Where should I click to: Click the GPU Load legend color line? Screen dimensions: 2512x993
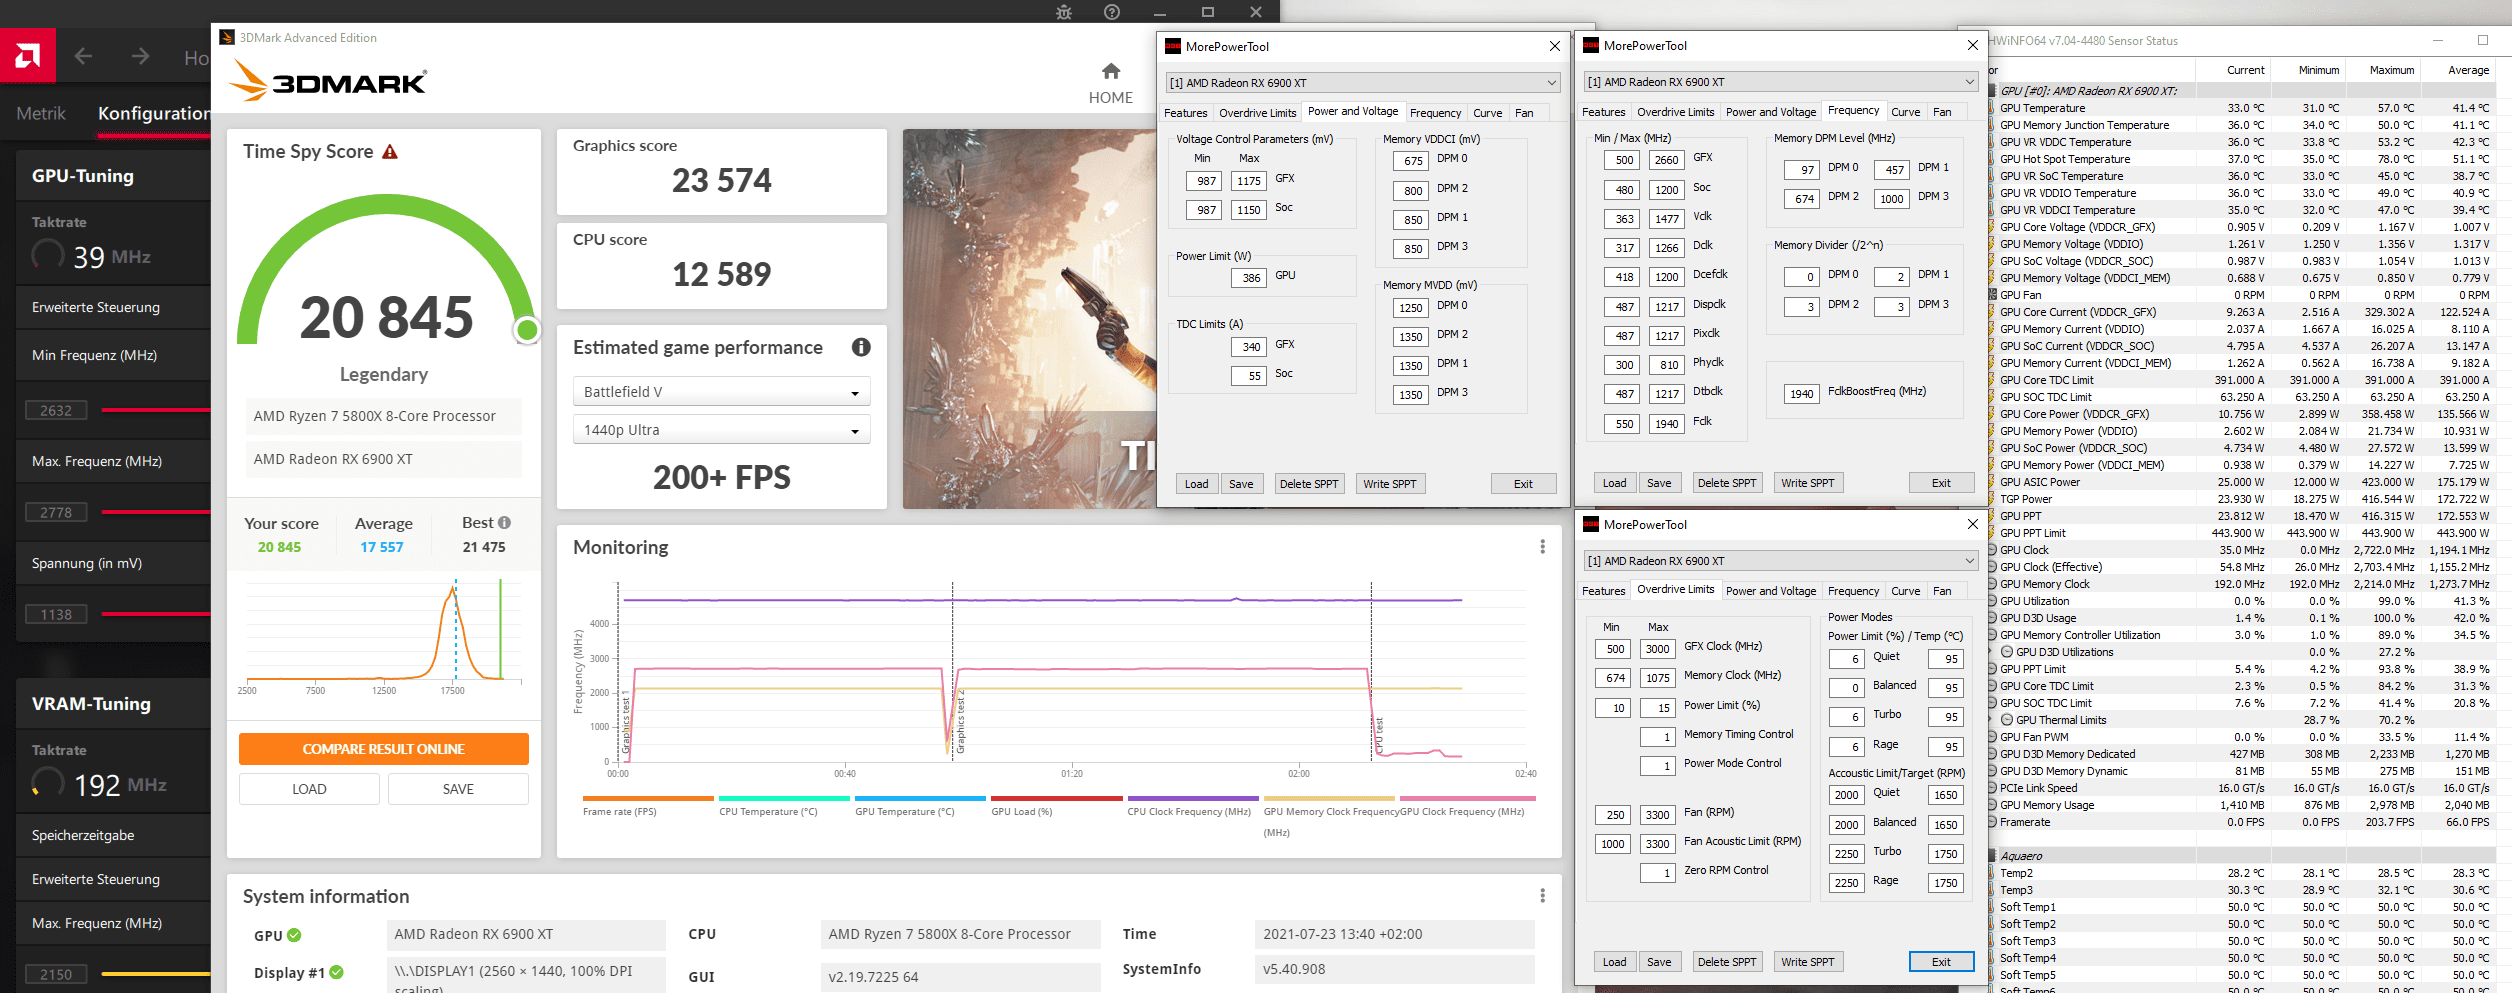[1056, 798]
